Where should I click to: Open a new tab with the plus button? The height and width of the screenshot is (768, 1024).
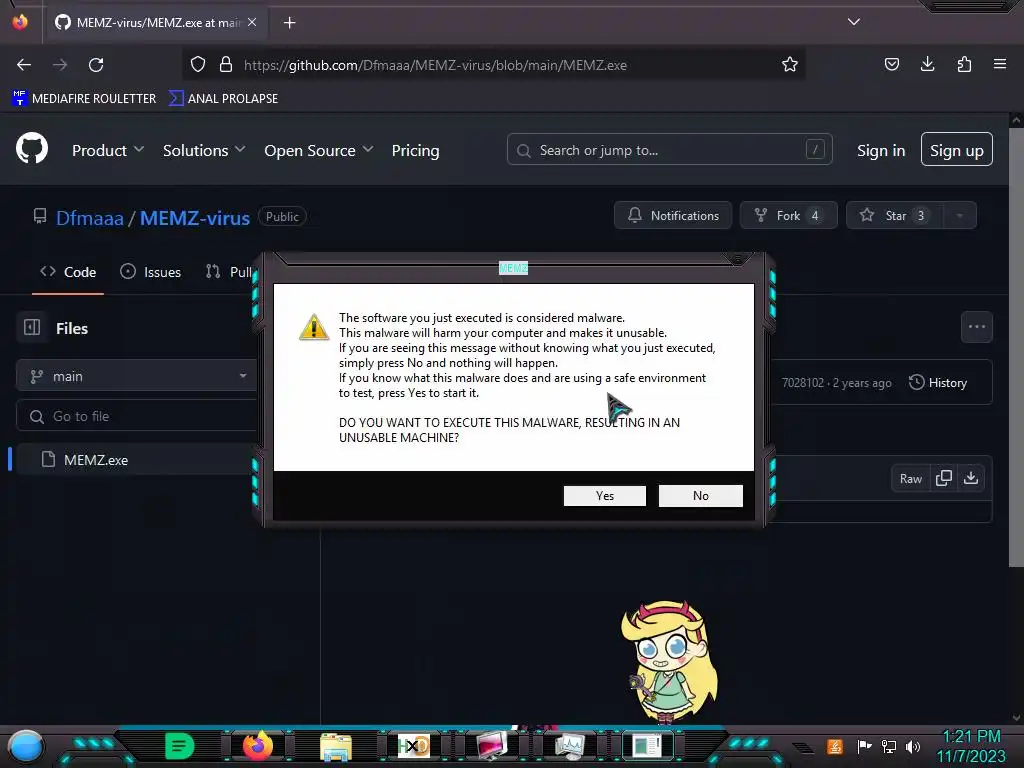point(289,23)
